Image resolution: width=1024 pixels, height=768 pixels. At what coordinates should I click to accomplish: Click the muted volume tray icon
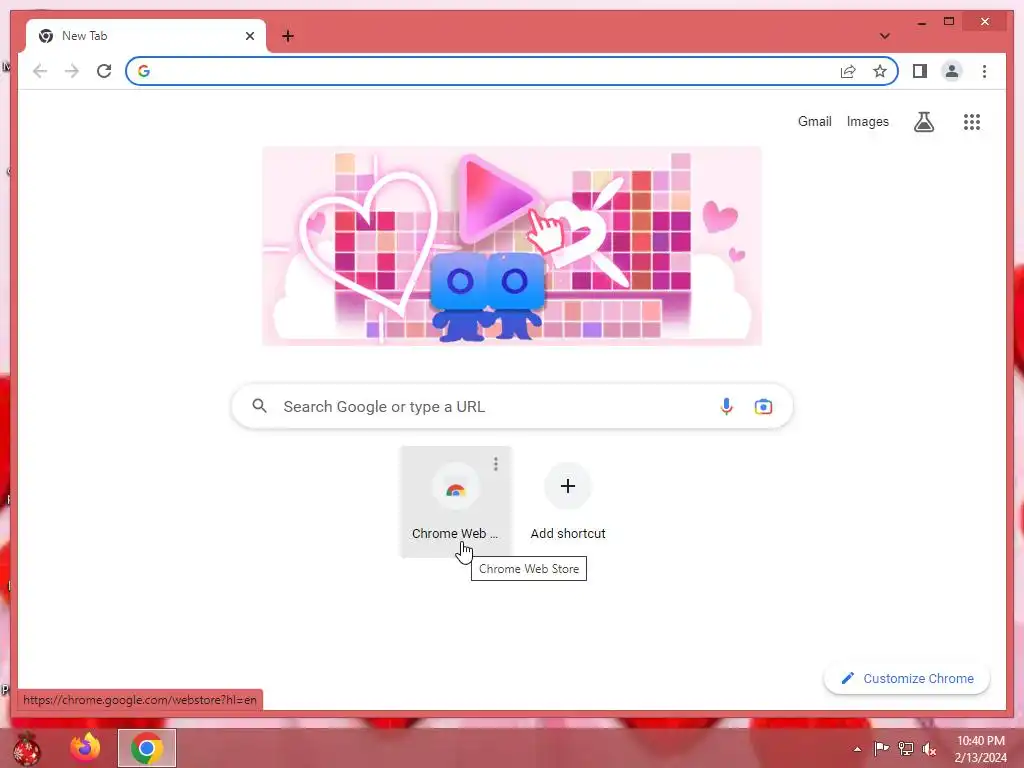(x=929, y=748)
